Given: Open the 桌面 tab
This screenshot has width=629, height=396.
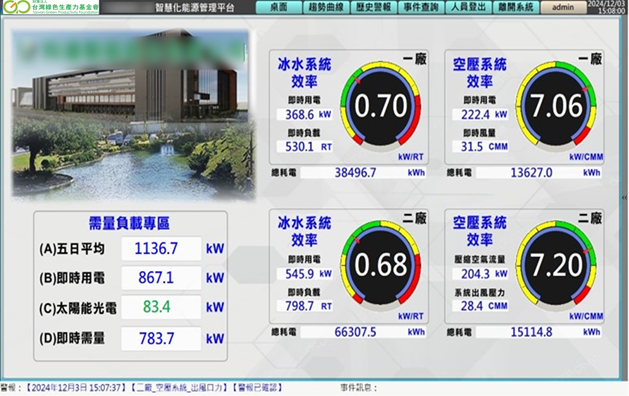Looking at the screenshot, I should pos(279,7).
